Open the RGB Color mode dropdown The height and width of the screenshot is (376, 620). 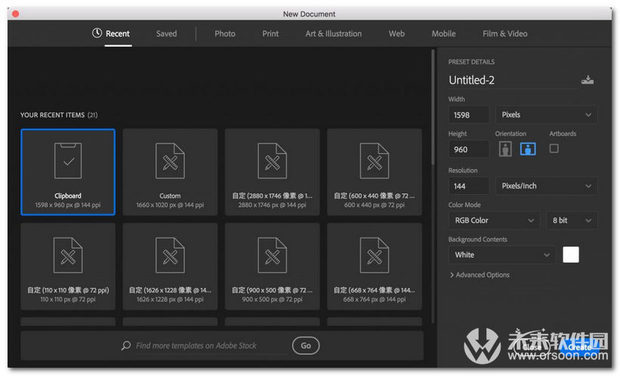pyautogui.click(x=494, y=220)
